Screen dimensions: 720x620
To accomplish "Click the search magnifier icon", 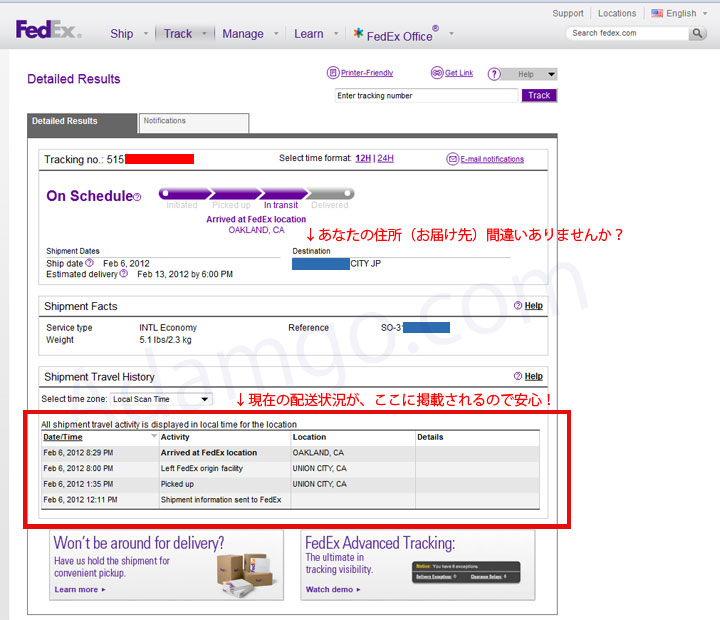I will [x=697, y=33].
